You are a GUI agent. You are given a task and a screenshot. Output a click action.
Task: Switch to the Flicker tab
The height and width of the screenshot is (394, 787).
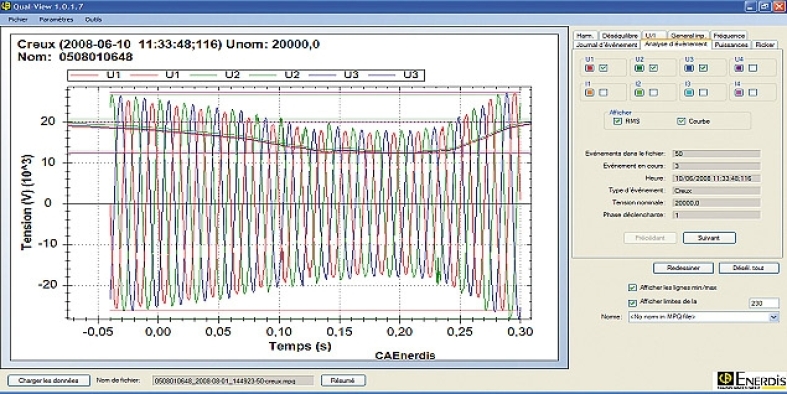(764, 45)
